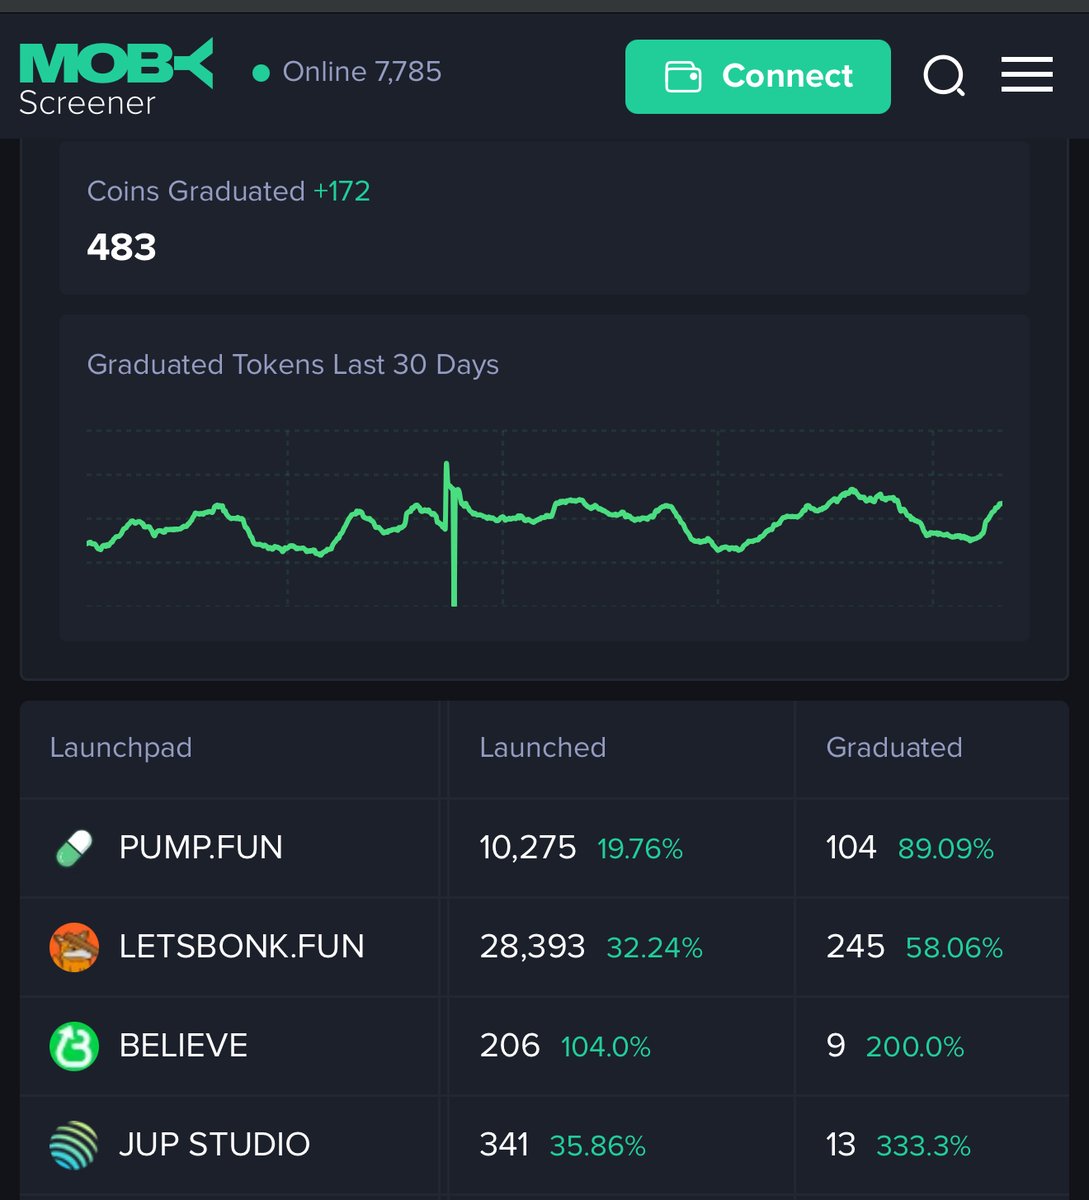Click the JUP STUDIO striped icon
The height and width of the screenshot is (1200, 1089).
click(x=74, y=1145)
